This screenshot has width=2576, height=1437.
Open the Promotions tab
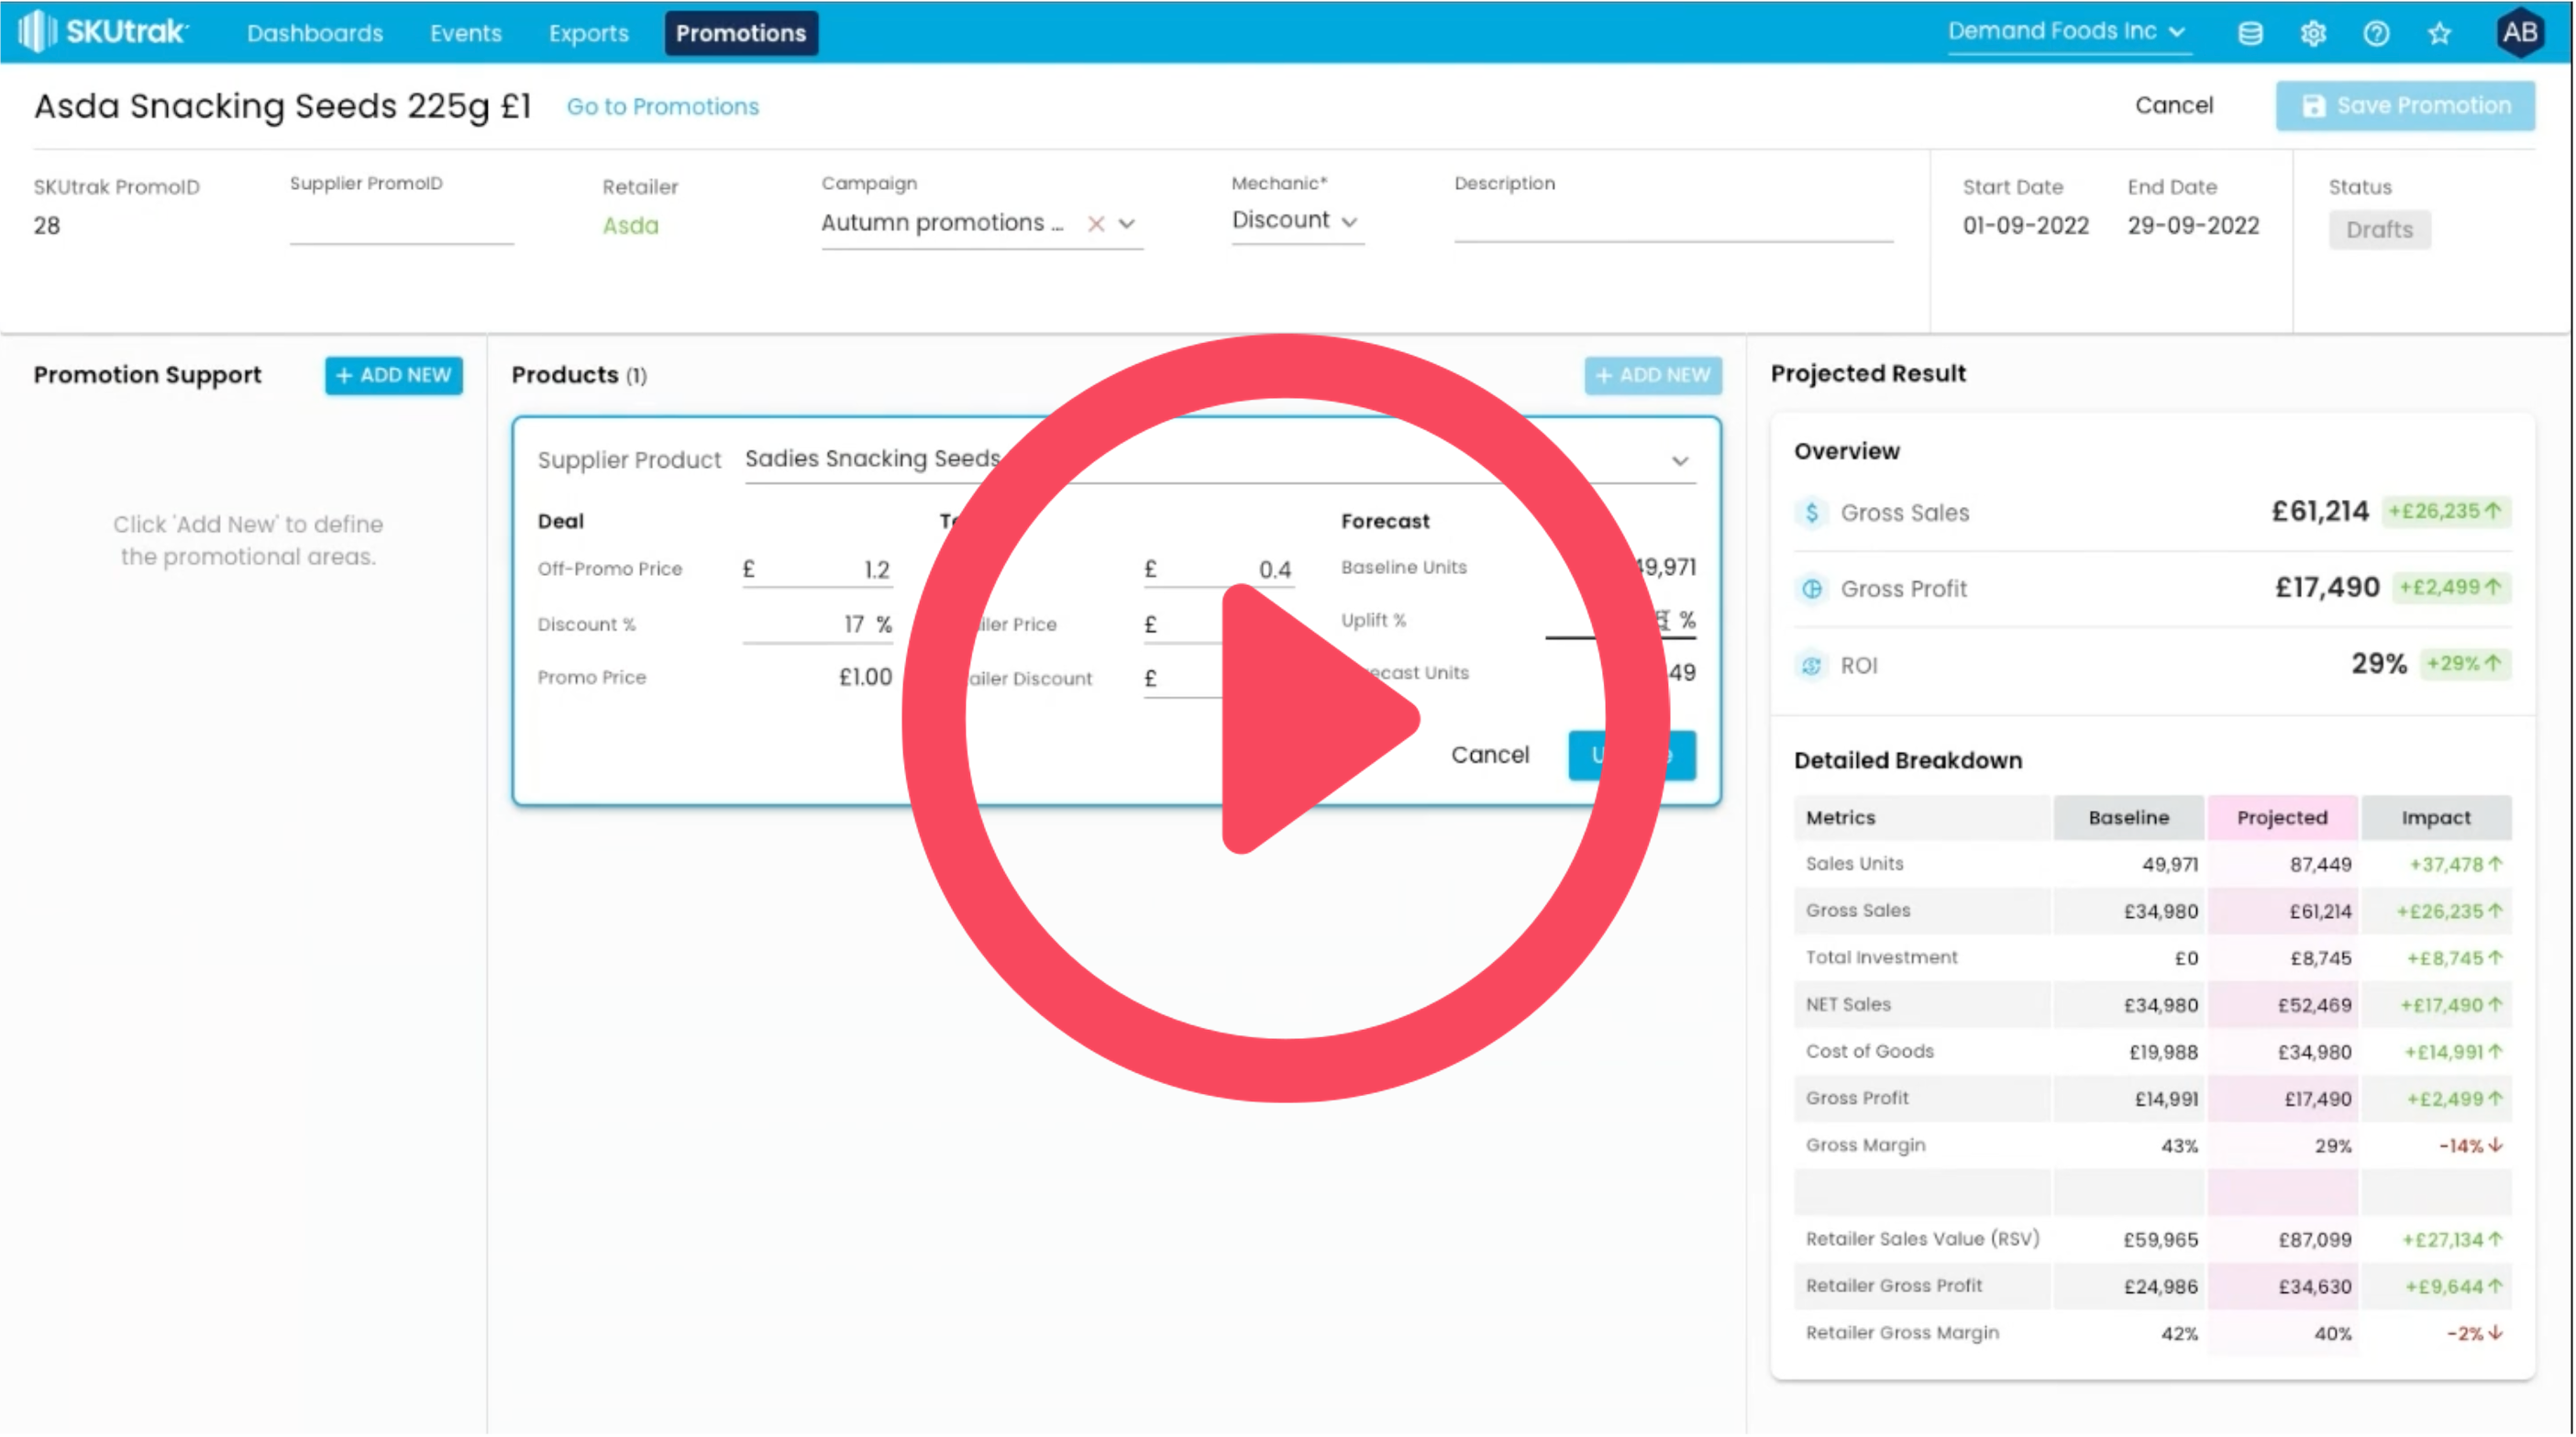[741, 33]
